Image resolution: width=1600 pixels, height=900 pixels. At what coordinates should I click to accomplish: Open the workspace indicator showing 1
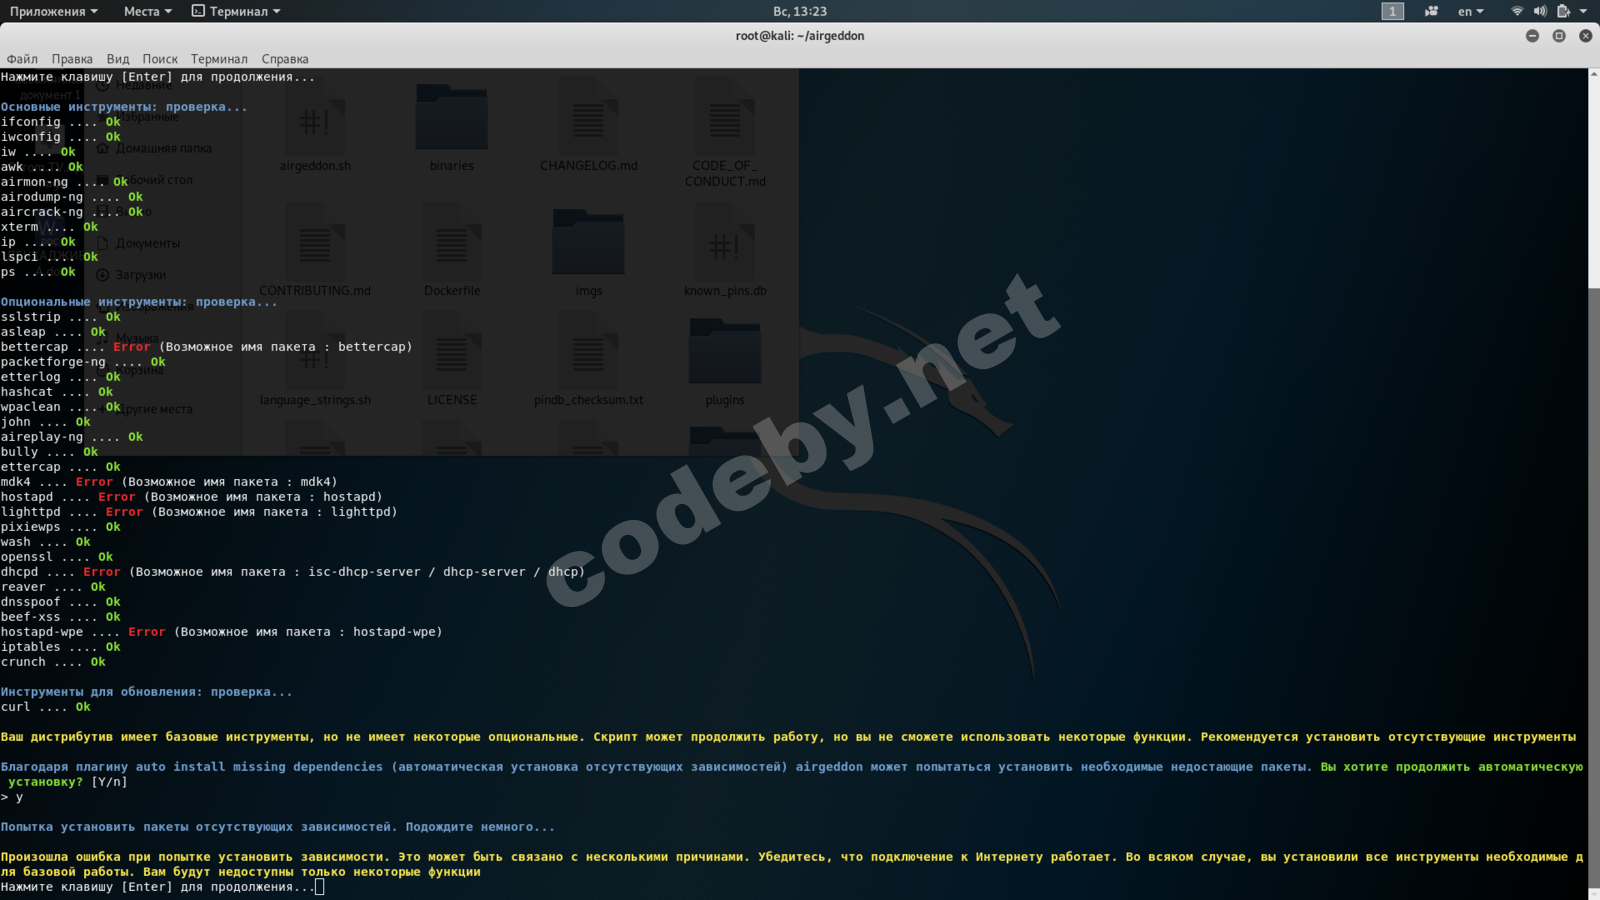coord(1392,11)
